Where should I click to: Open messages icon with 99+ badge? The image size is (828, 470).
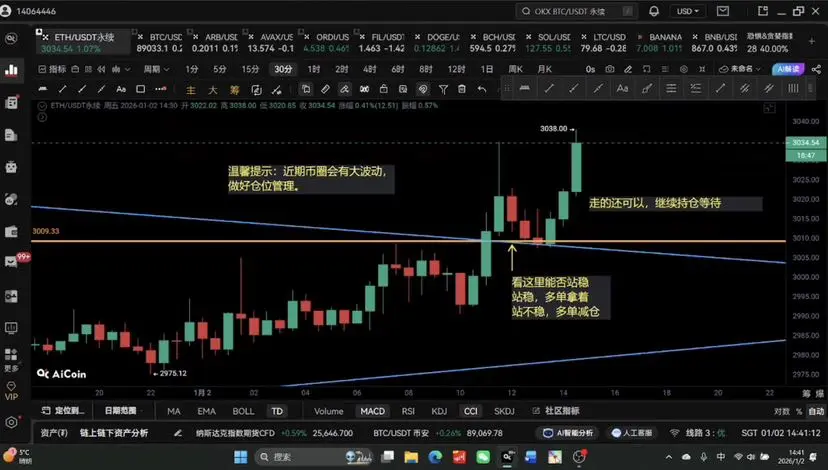click(11, 262)
